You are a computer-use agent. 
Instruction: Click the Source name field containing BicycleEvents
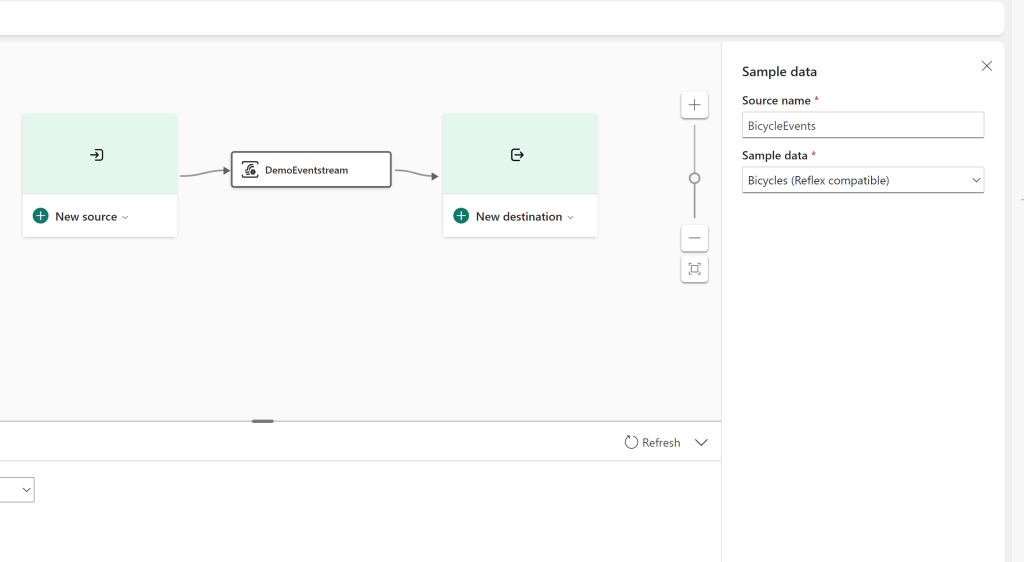click(862, 126)
